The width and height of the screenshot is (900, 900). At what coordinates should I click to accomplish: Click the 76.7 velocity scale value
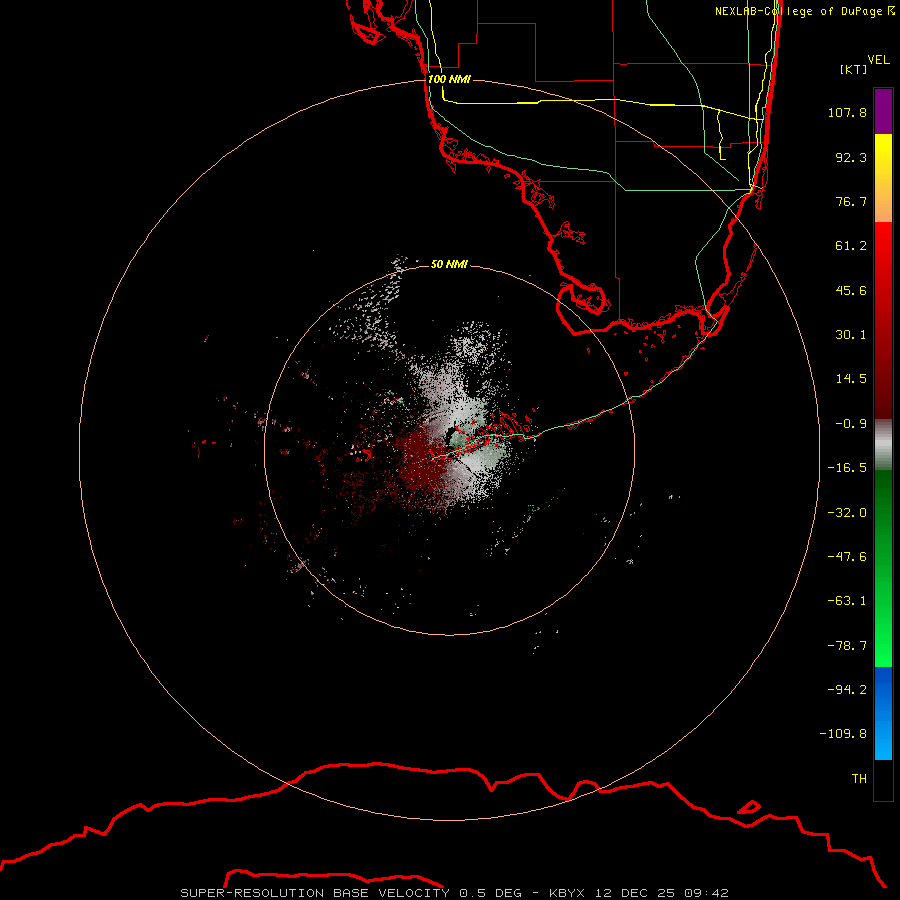click(x=851, y=201)
